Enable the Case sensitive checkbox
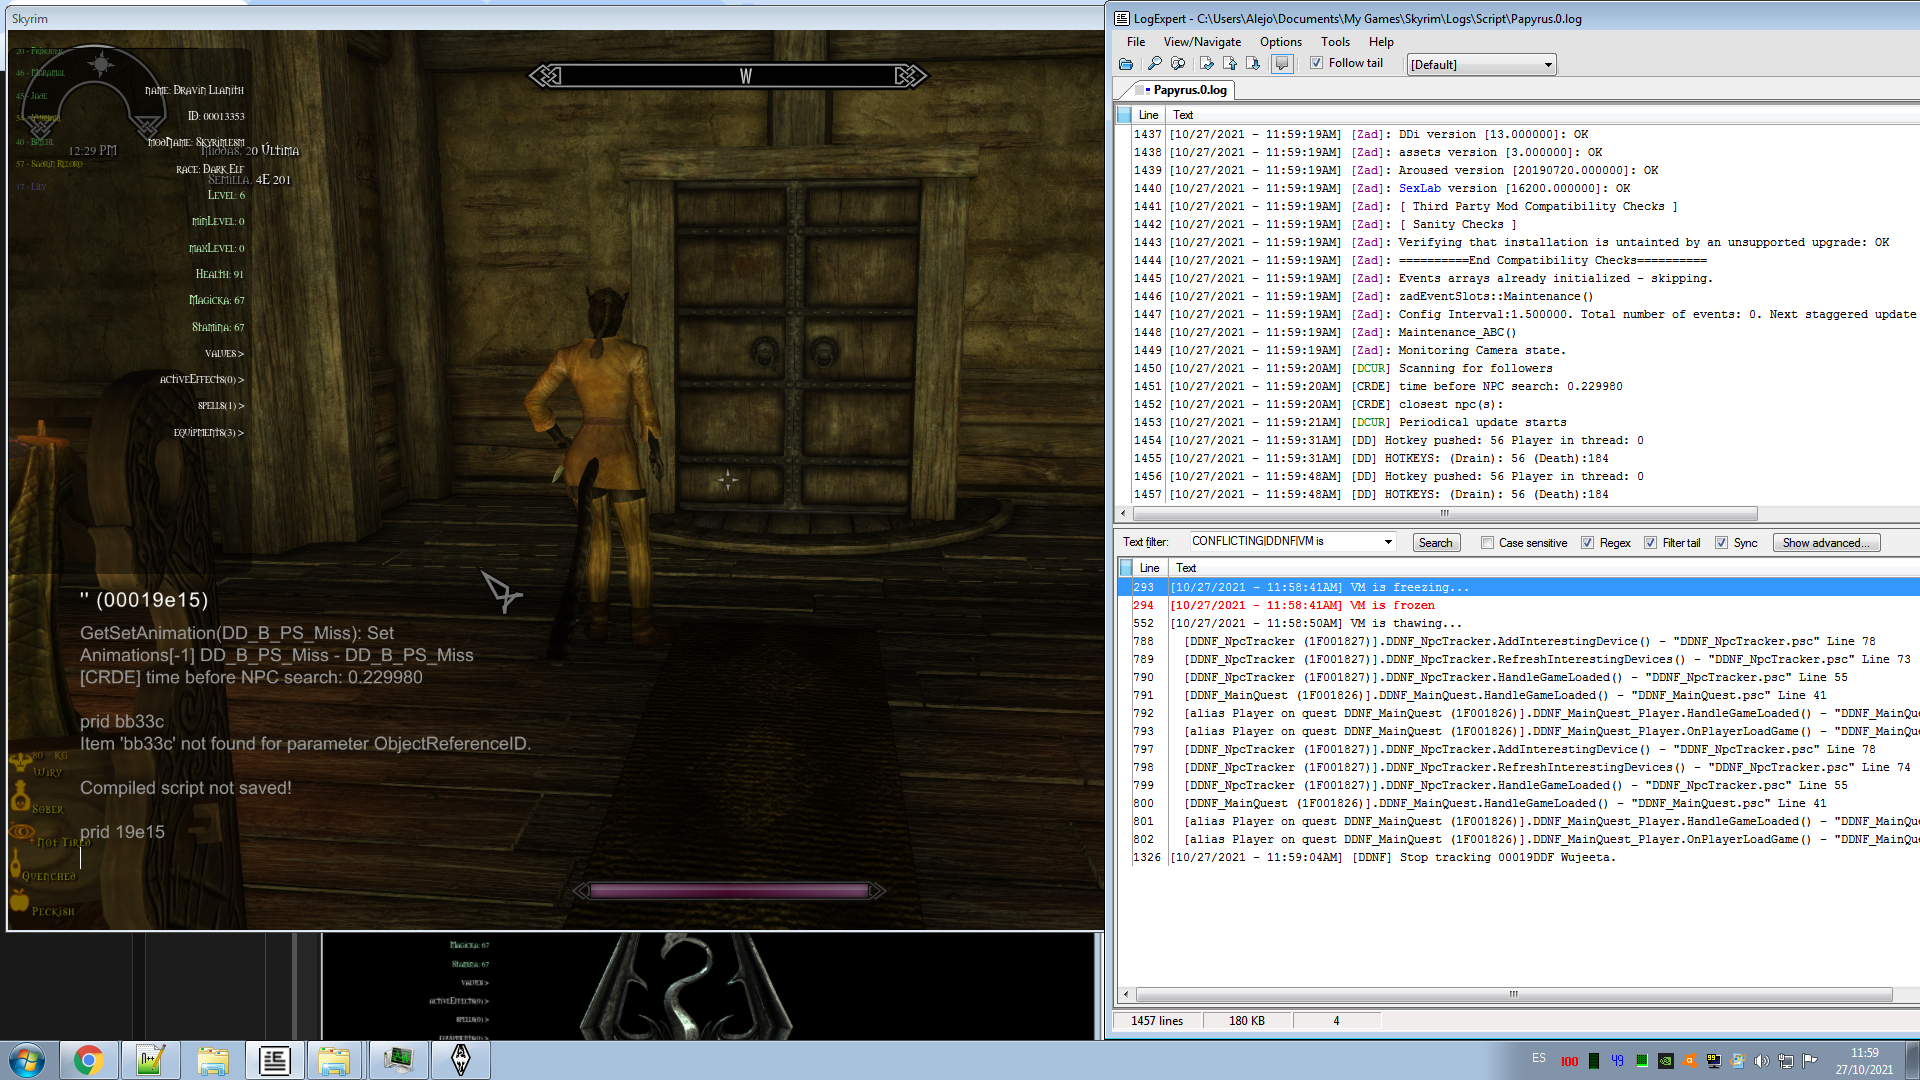Image resolution: width=1920 pixels, height=1080 pixels. tap(1488, 543)
